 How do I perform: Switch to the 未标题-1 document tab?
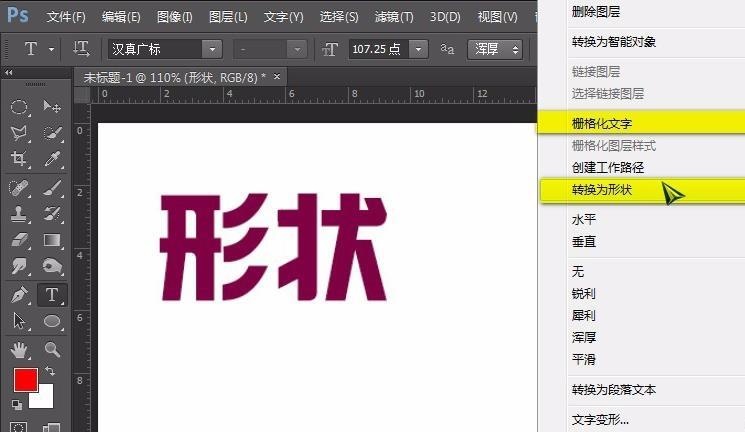(x=174, y=77)
